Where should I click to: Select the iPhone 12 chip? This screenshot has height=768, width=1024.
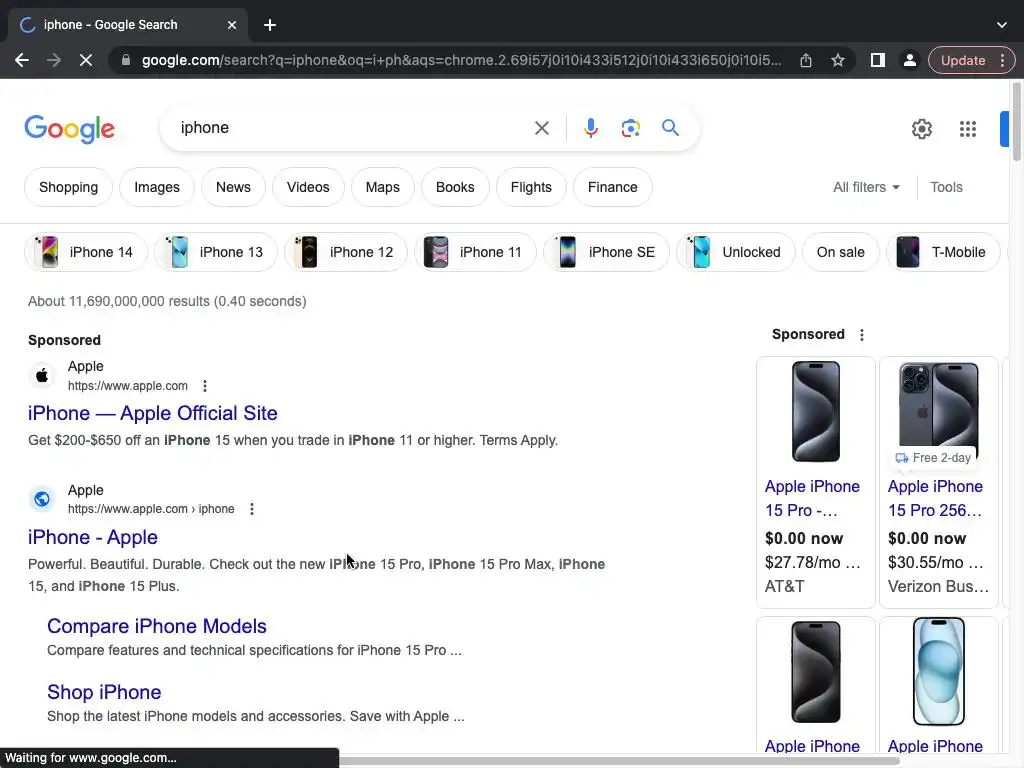click(x=346, y=252)
